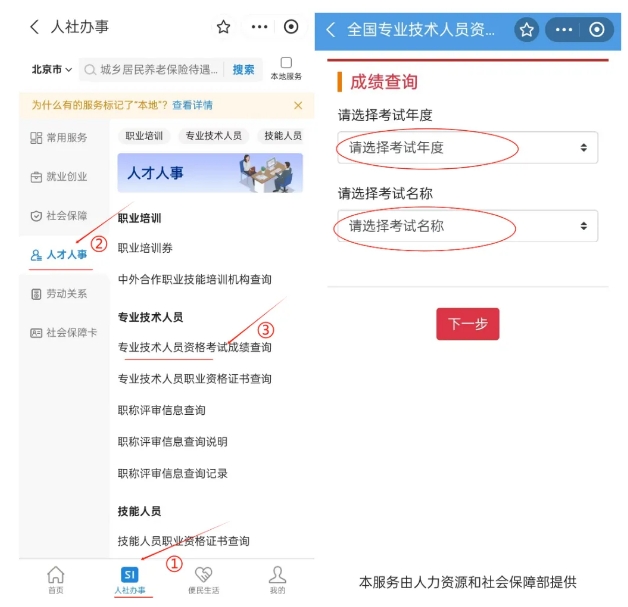
Task: Click the 查看详情 link in banner
Action: pyautogui.click(x=192, y=105)
